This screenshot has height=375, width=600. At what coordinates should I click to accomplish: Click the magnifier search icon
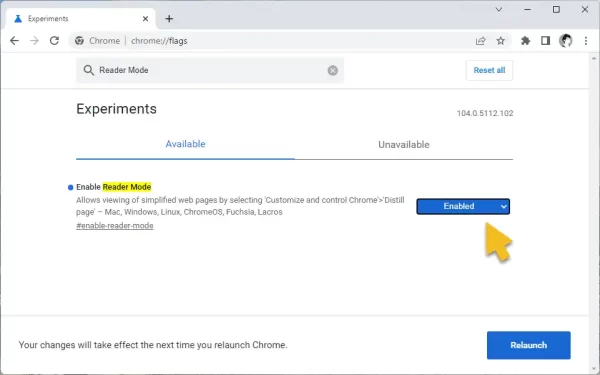point(89,70)
